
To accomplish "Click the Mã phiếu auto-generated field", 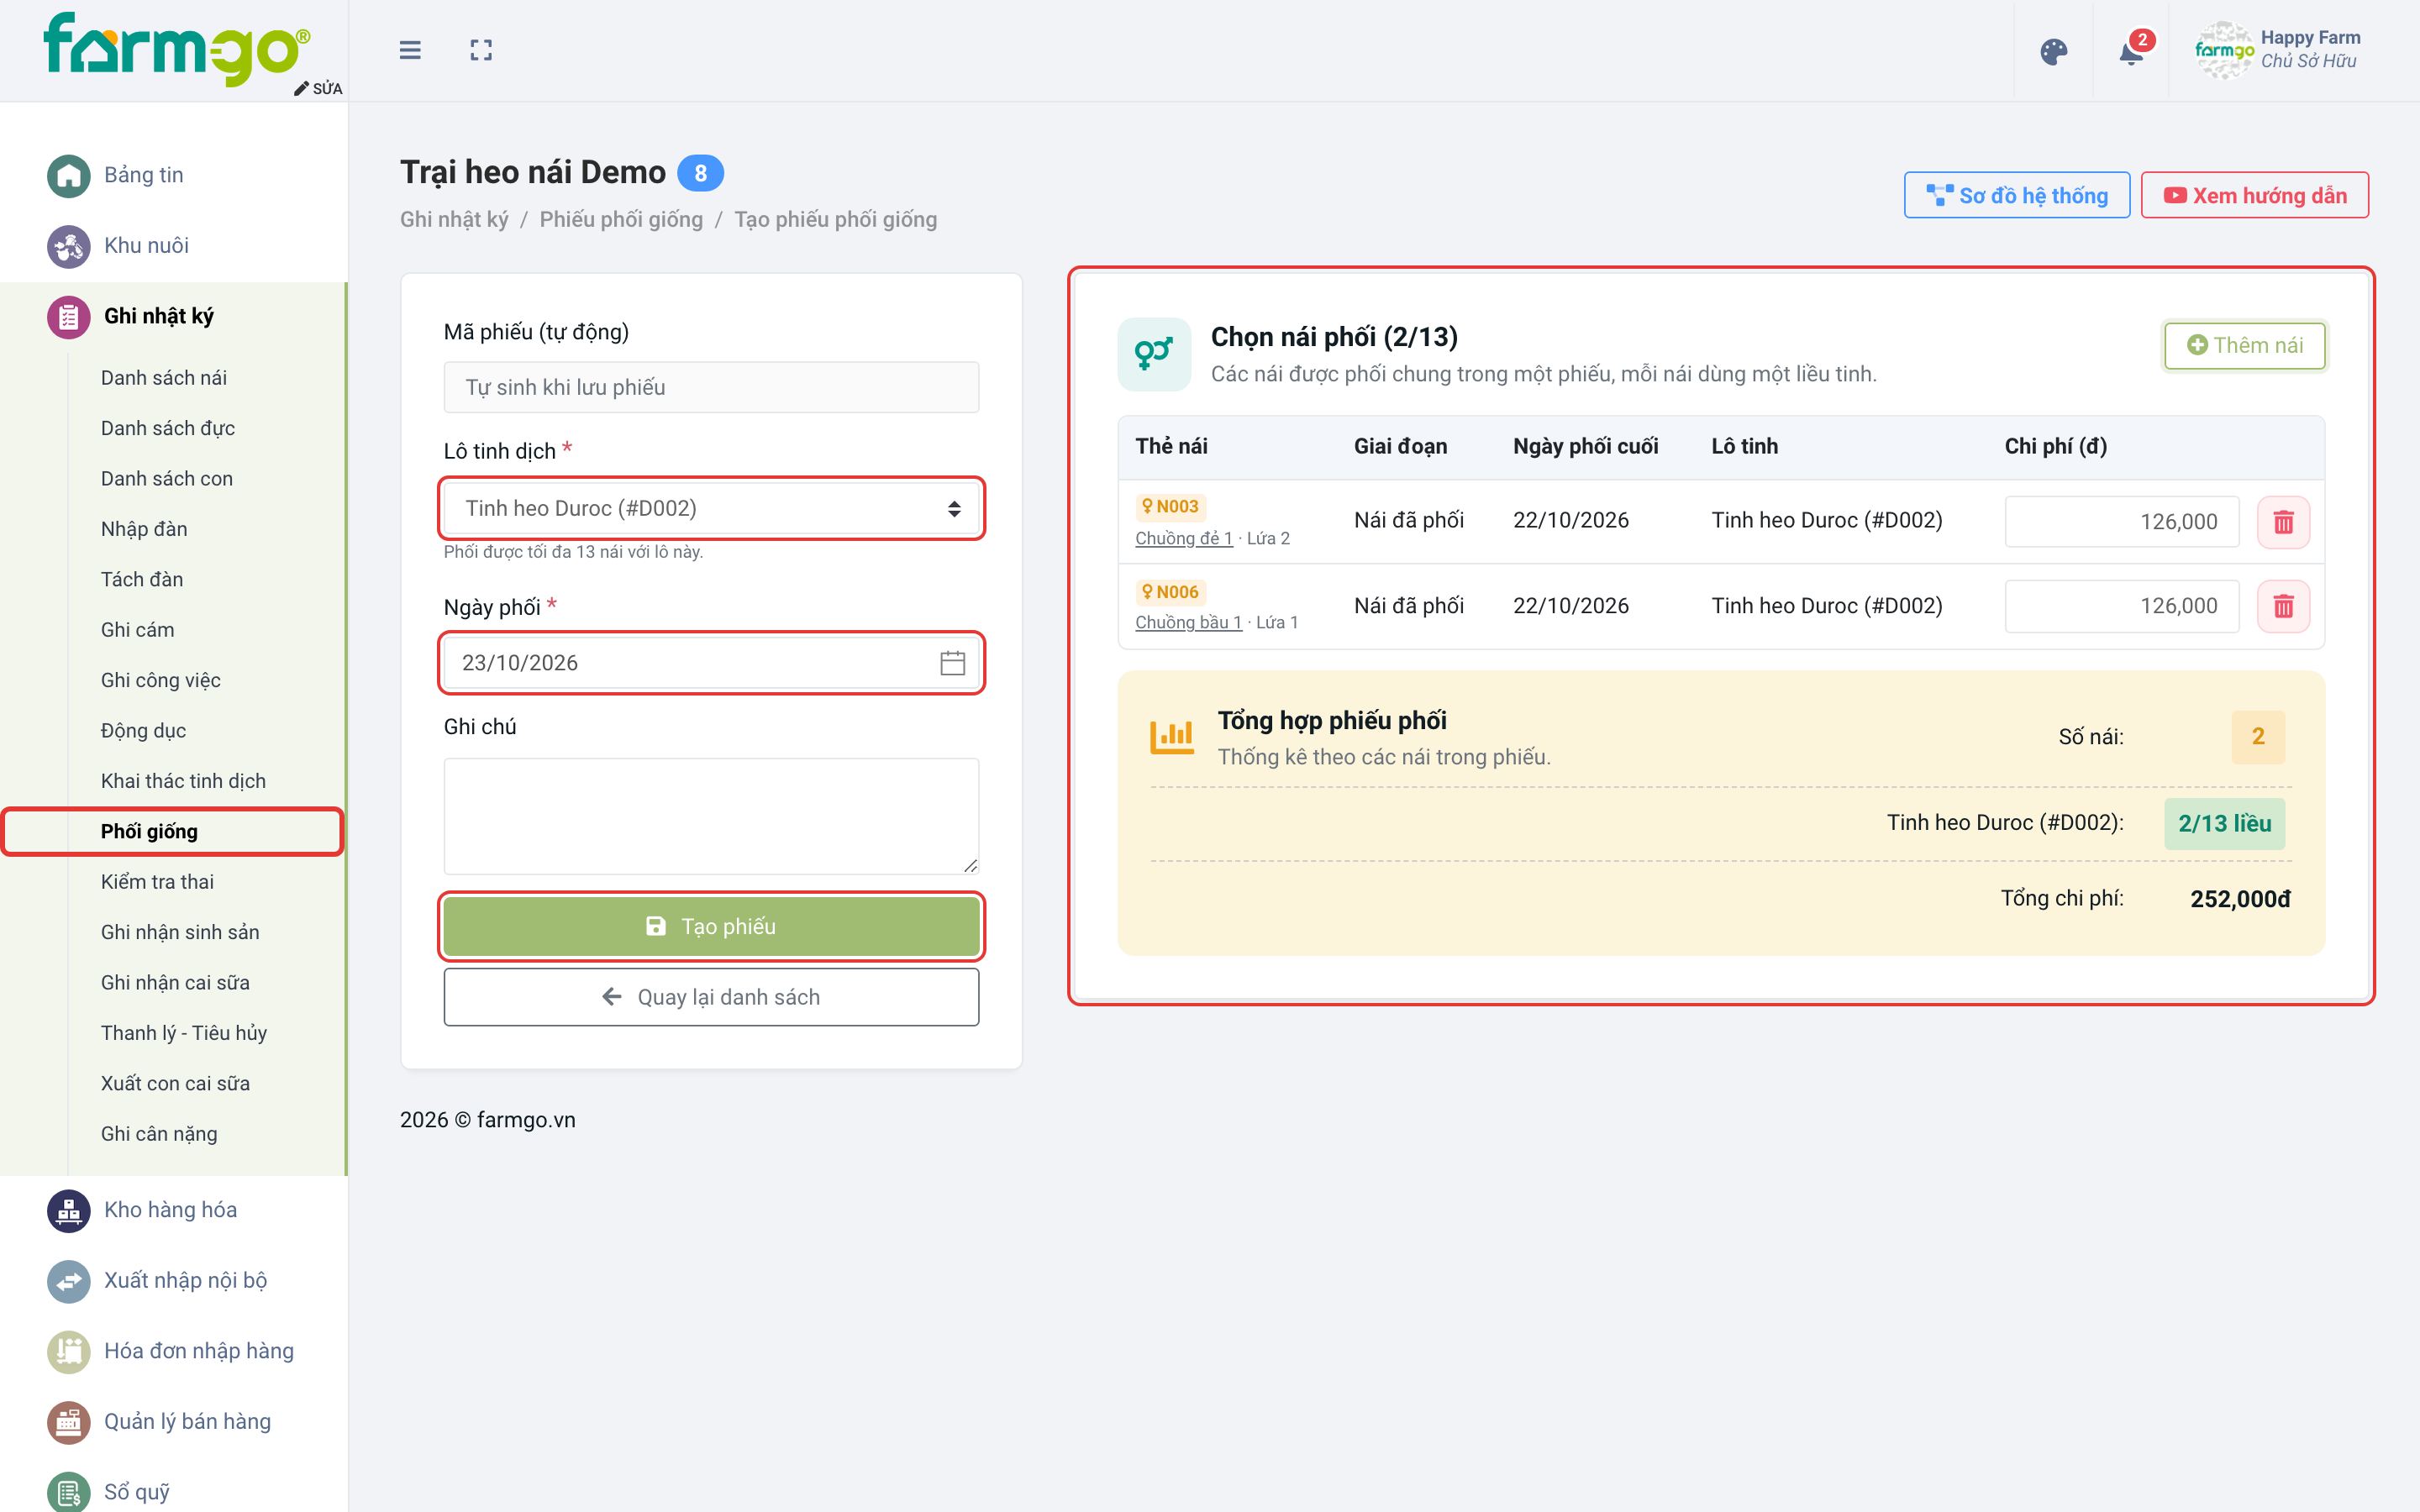I will pyautogui.click(x=711, y=387).
